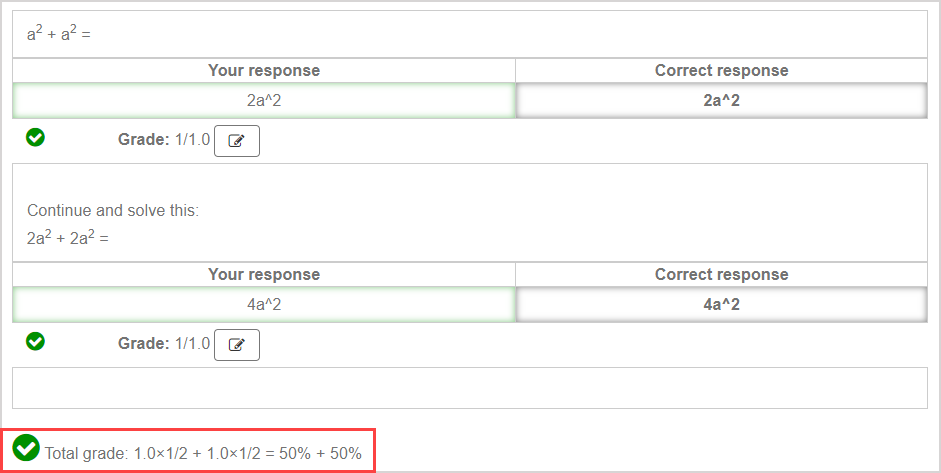This screenshot has height=473, width=941.
Task: Click the green checkmark beside second grade
Action: point(35,341)
